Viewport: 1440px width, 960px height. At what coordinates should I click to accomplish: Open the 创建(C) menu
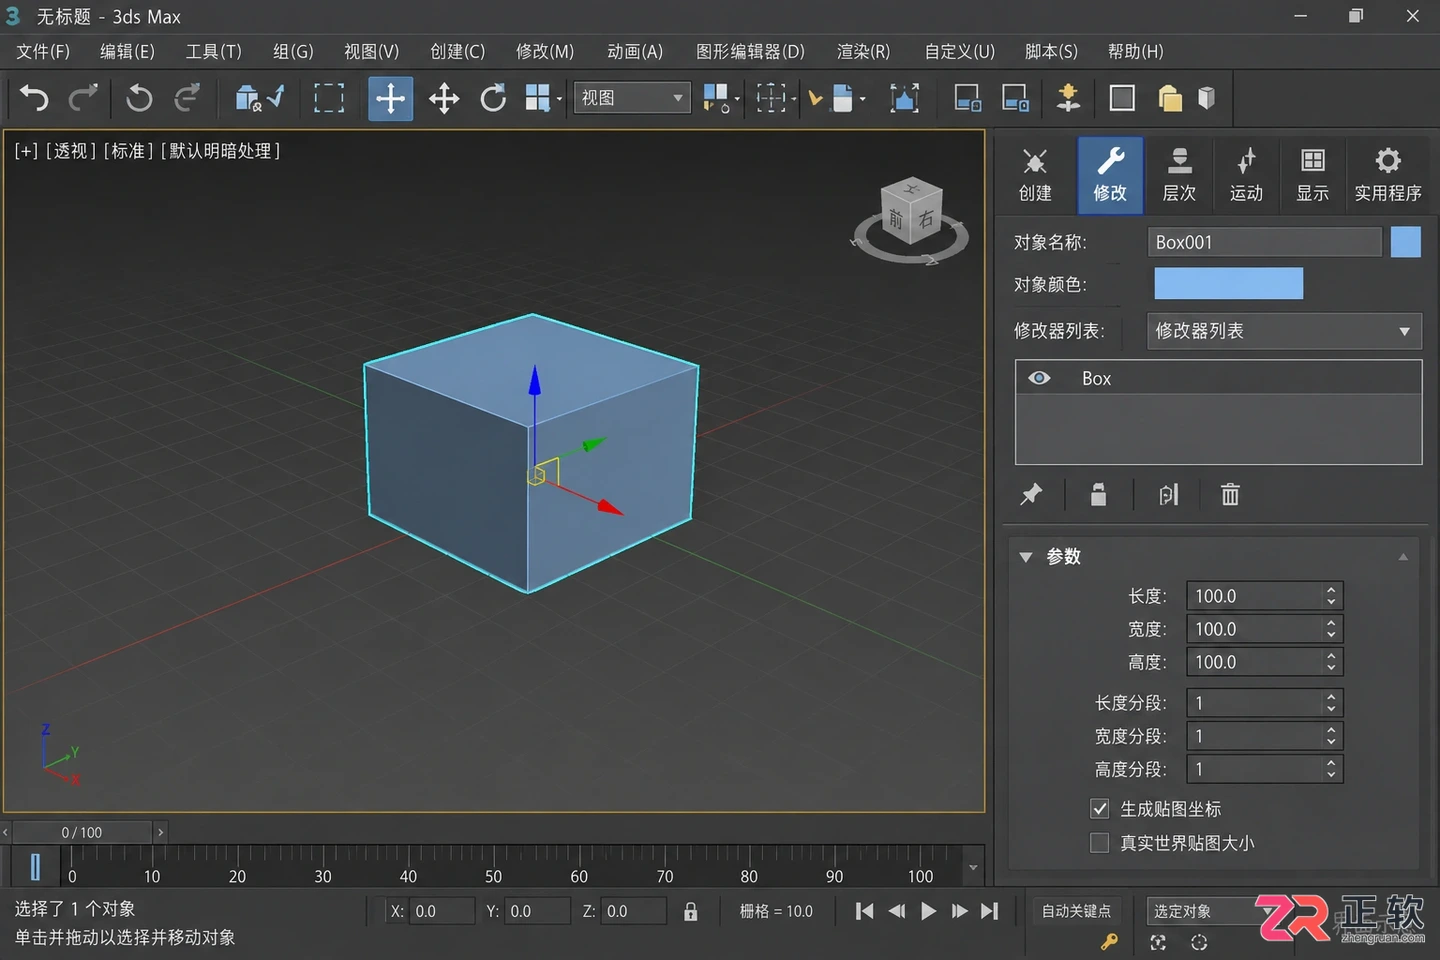pos(457,51)
